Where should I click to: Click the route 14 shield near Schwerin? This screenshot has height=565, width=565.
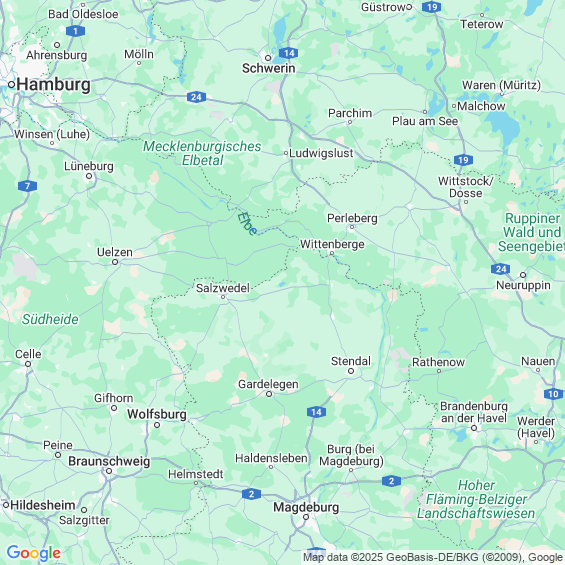tap(289, 53)
